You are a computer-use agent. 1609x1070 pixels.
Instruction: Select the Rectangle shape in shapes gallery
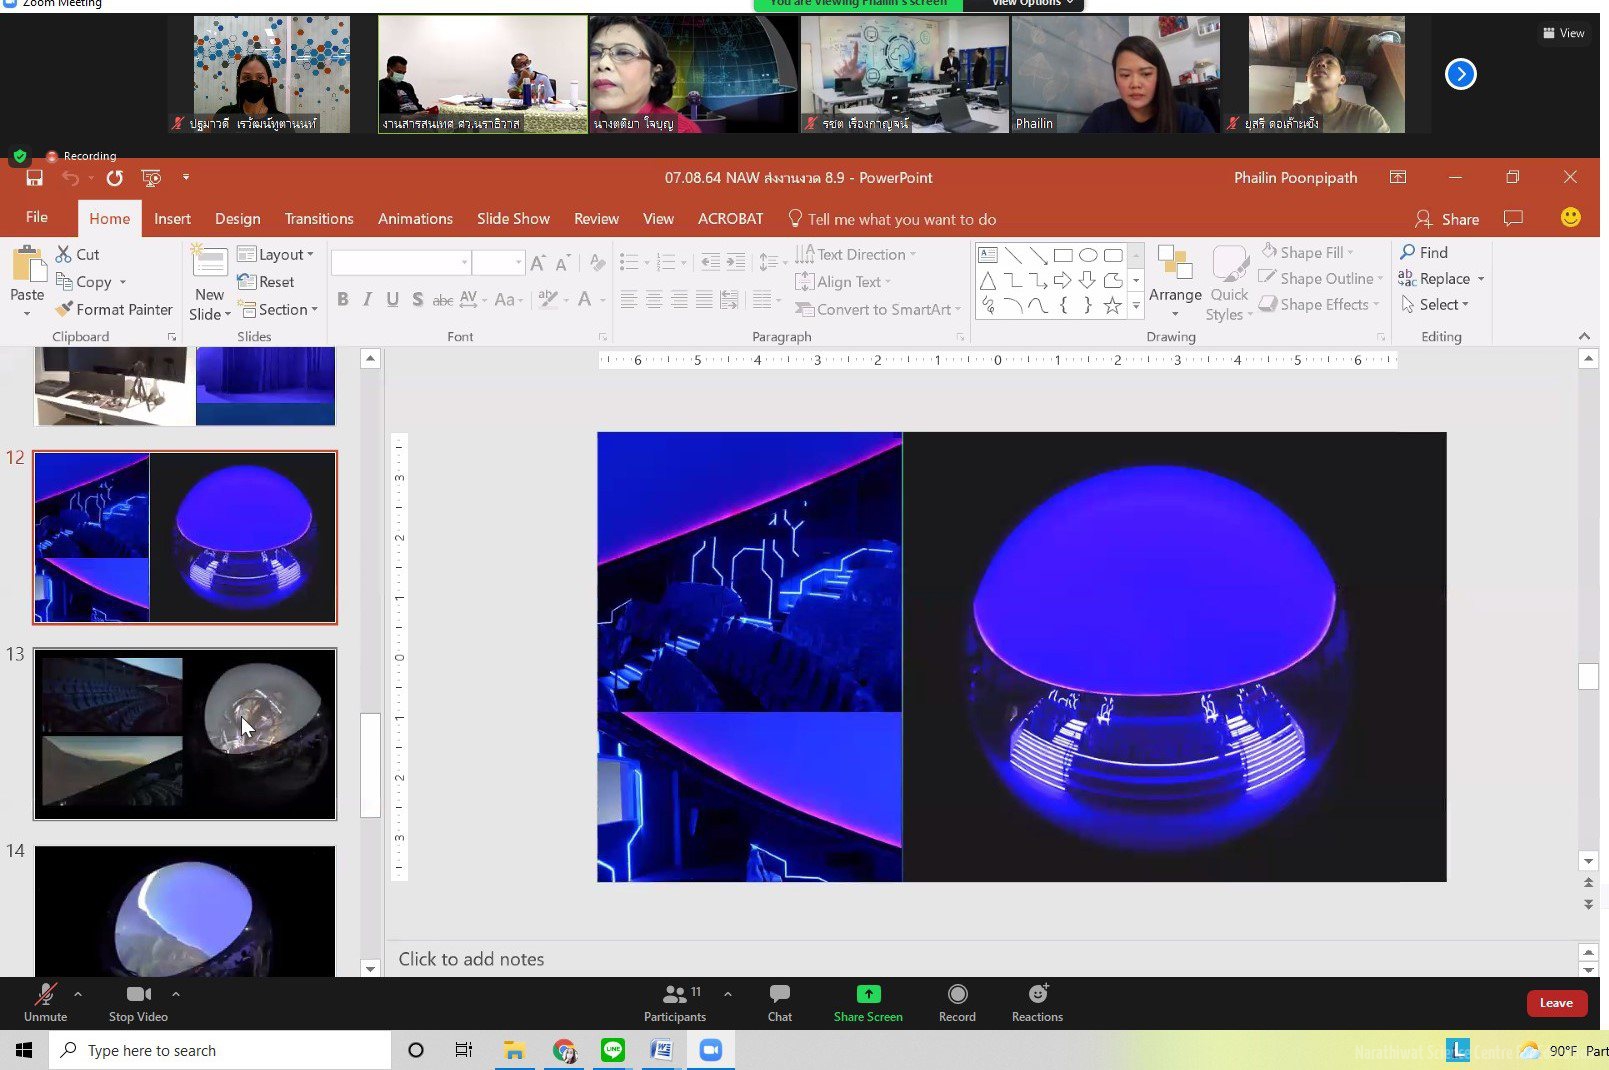tap(1063, 255)
